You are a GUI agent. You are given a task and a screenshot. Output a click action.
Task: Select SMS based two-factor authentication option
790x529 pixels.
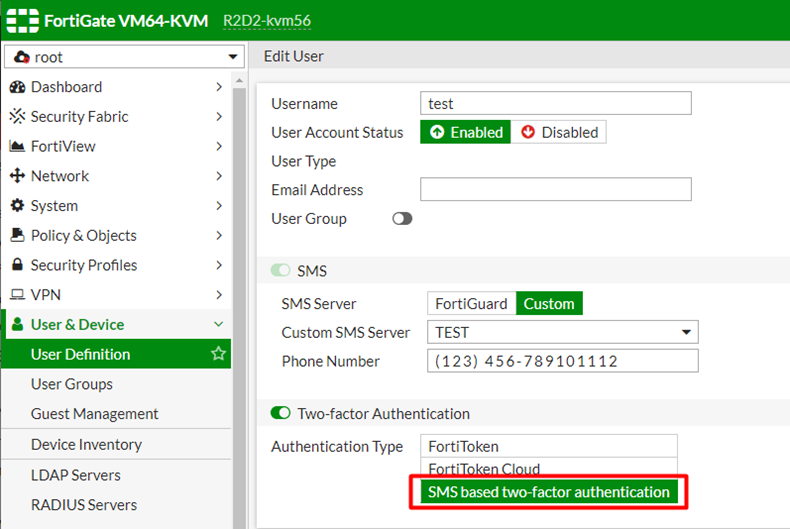coord(548,492)
